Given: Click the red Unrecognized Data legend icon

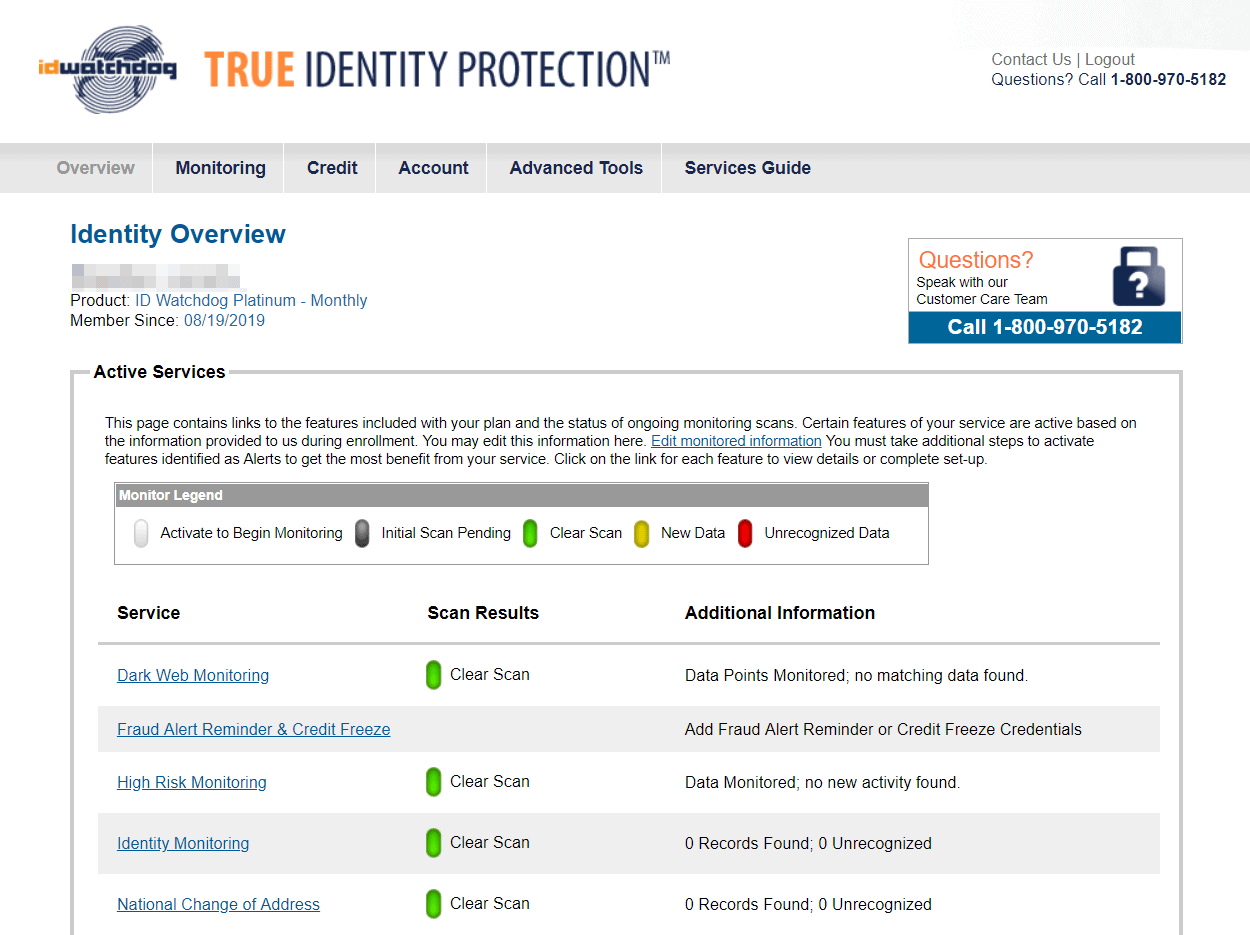Looking at the screenshot, I should (x=745, y=534).
